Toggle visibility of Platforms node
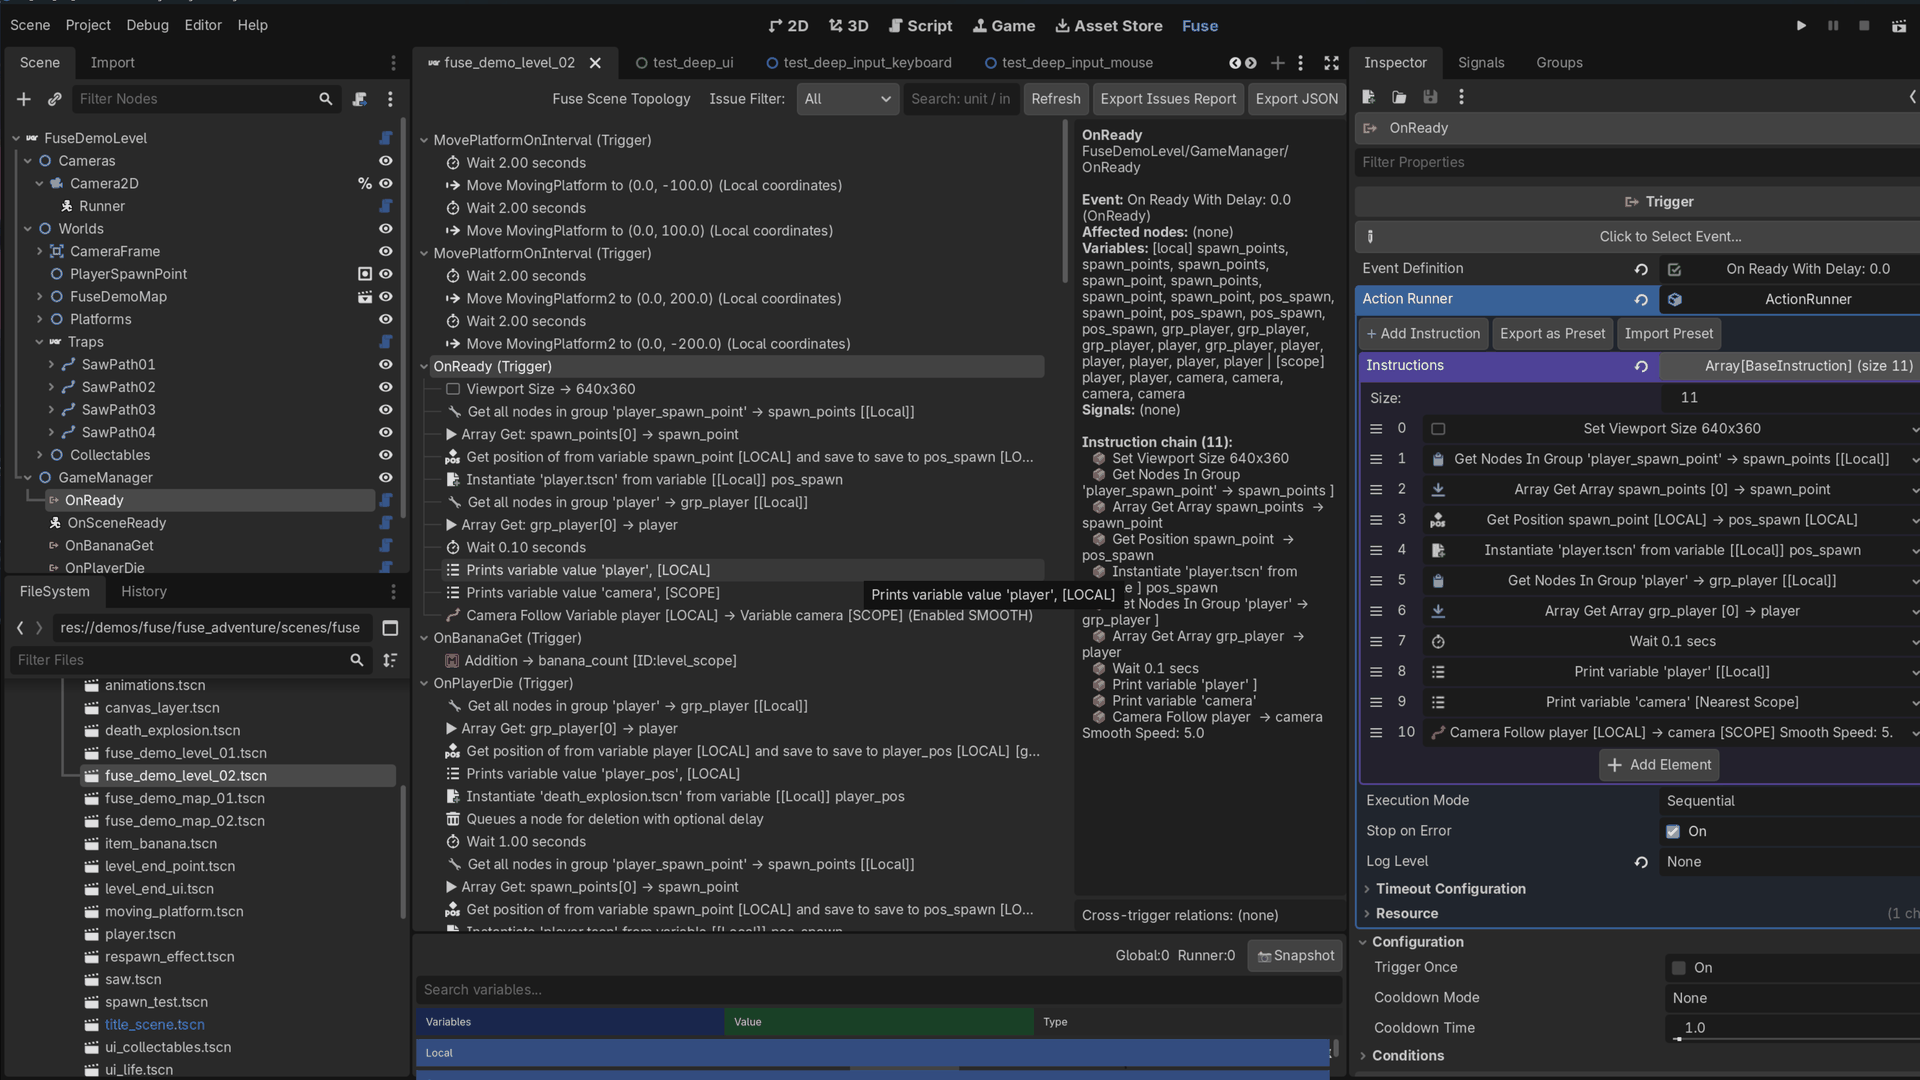 click(x=385, y=319)
